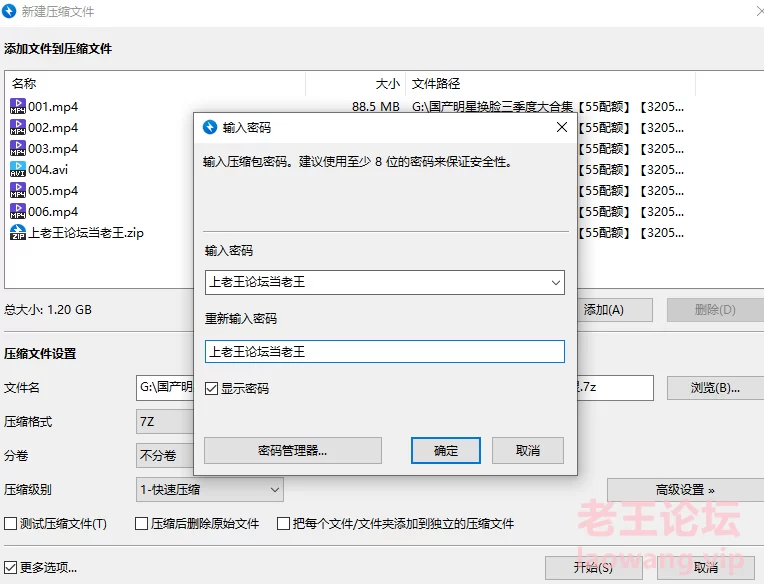This screenshot has width=764, height=584.
Task: Enable 压缩后删除原始文件 checkbox
Action: click(x=141, y=524)
